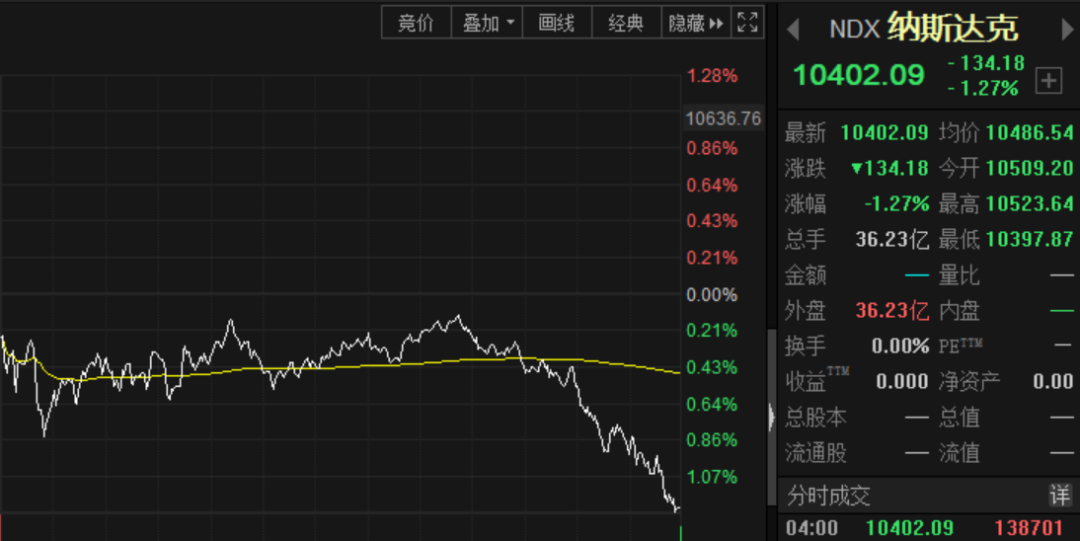Click the green volume bar at chart end

(681, 533)
